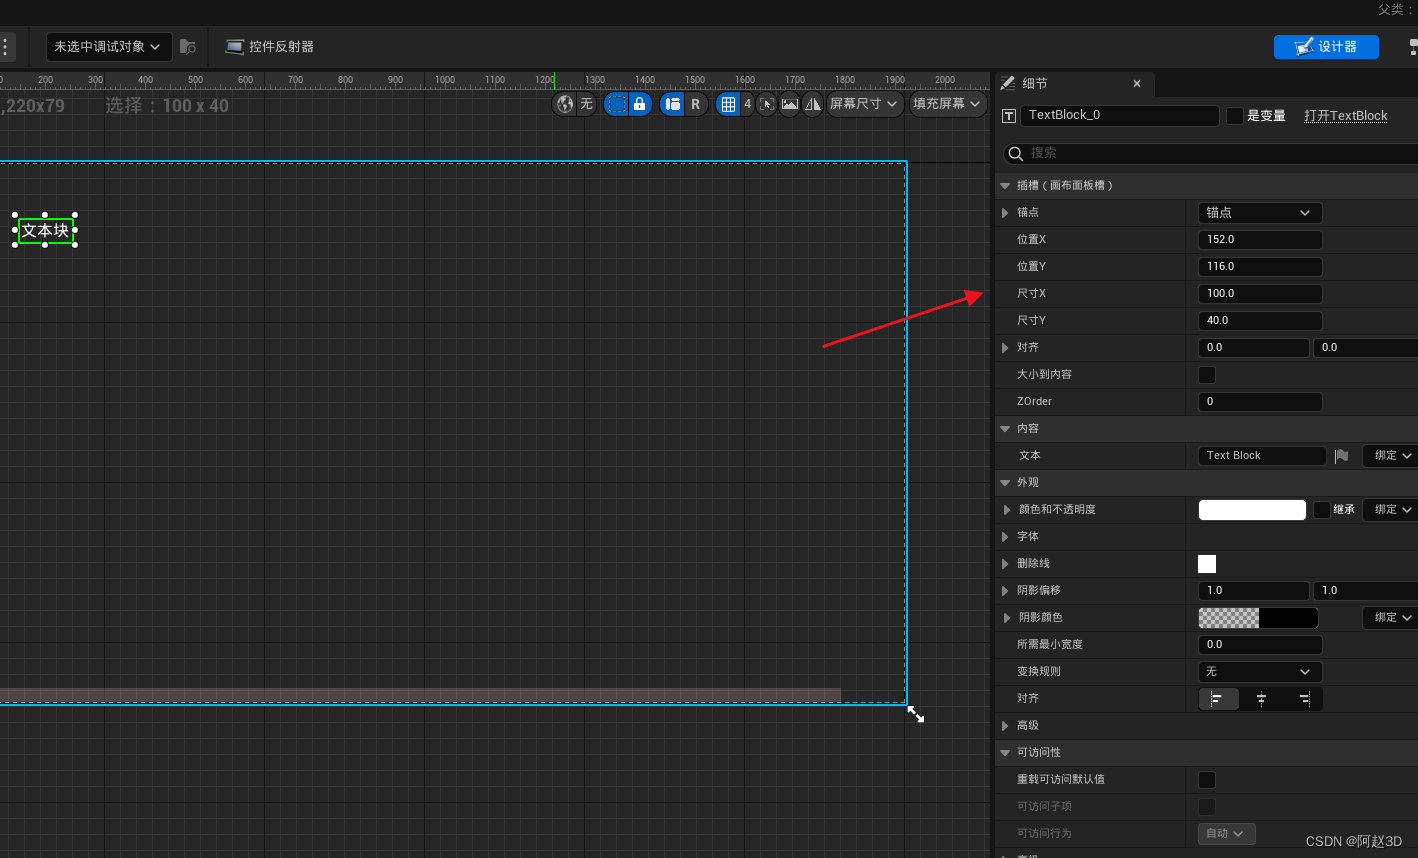Toggle the dashed outline display icon
The image size is (1418, 858).
[x=616, y=104]
